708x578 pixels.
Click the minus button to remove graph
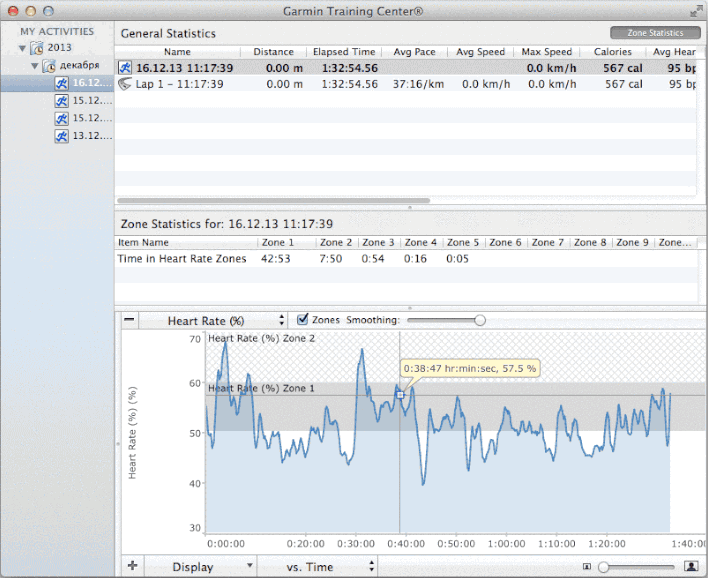pyautogui.click(x=130, y=320)
